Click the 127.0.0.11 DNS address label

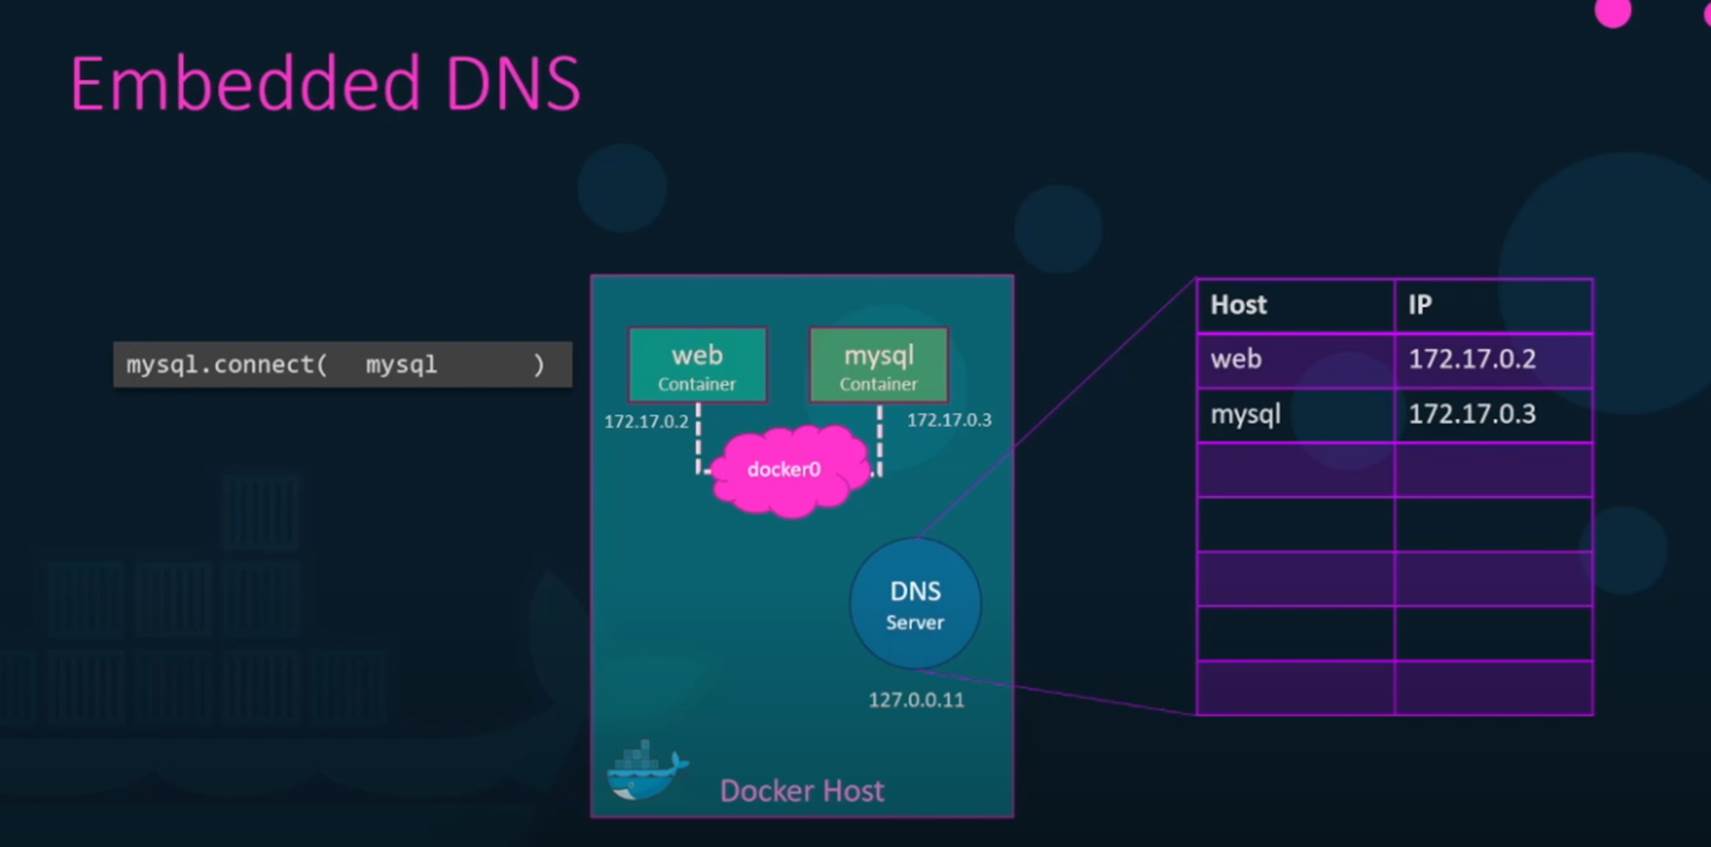pyautogui.click(x=916, y=700)
